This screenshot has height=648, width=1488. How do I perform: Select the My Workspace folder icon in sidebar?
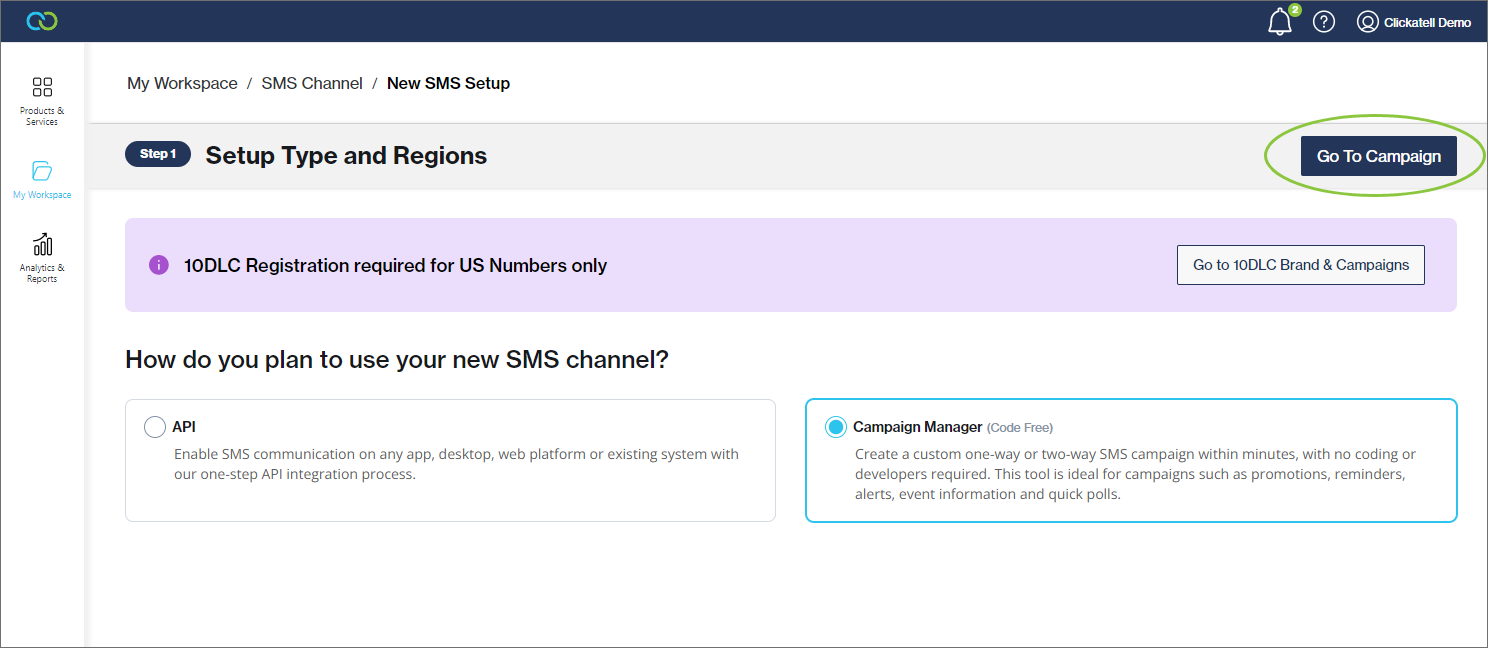42,171
